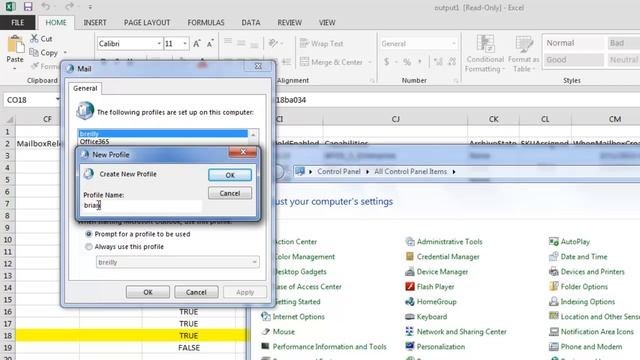Viewport: 640px width, 360px height.
Task: Open the FILE tab
Action: click(x=18, y=22)
